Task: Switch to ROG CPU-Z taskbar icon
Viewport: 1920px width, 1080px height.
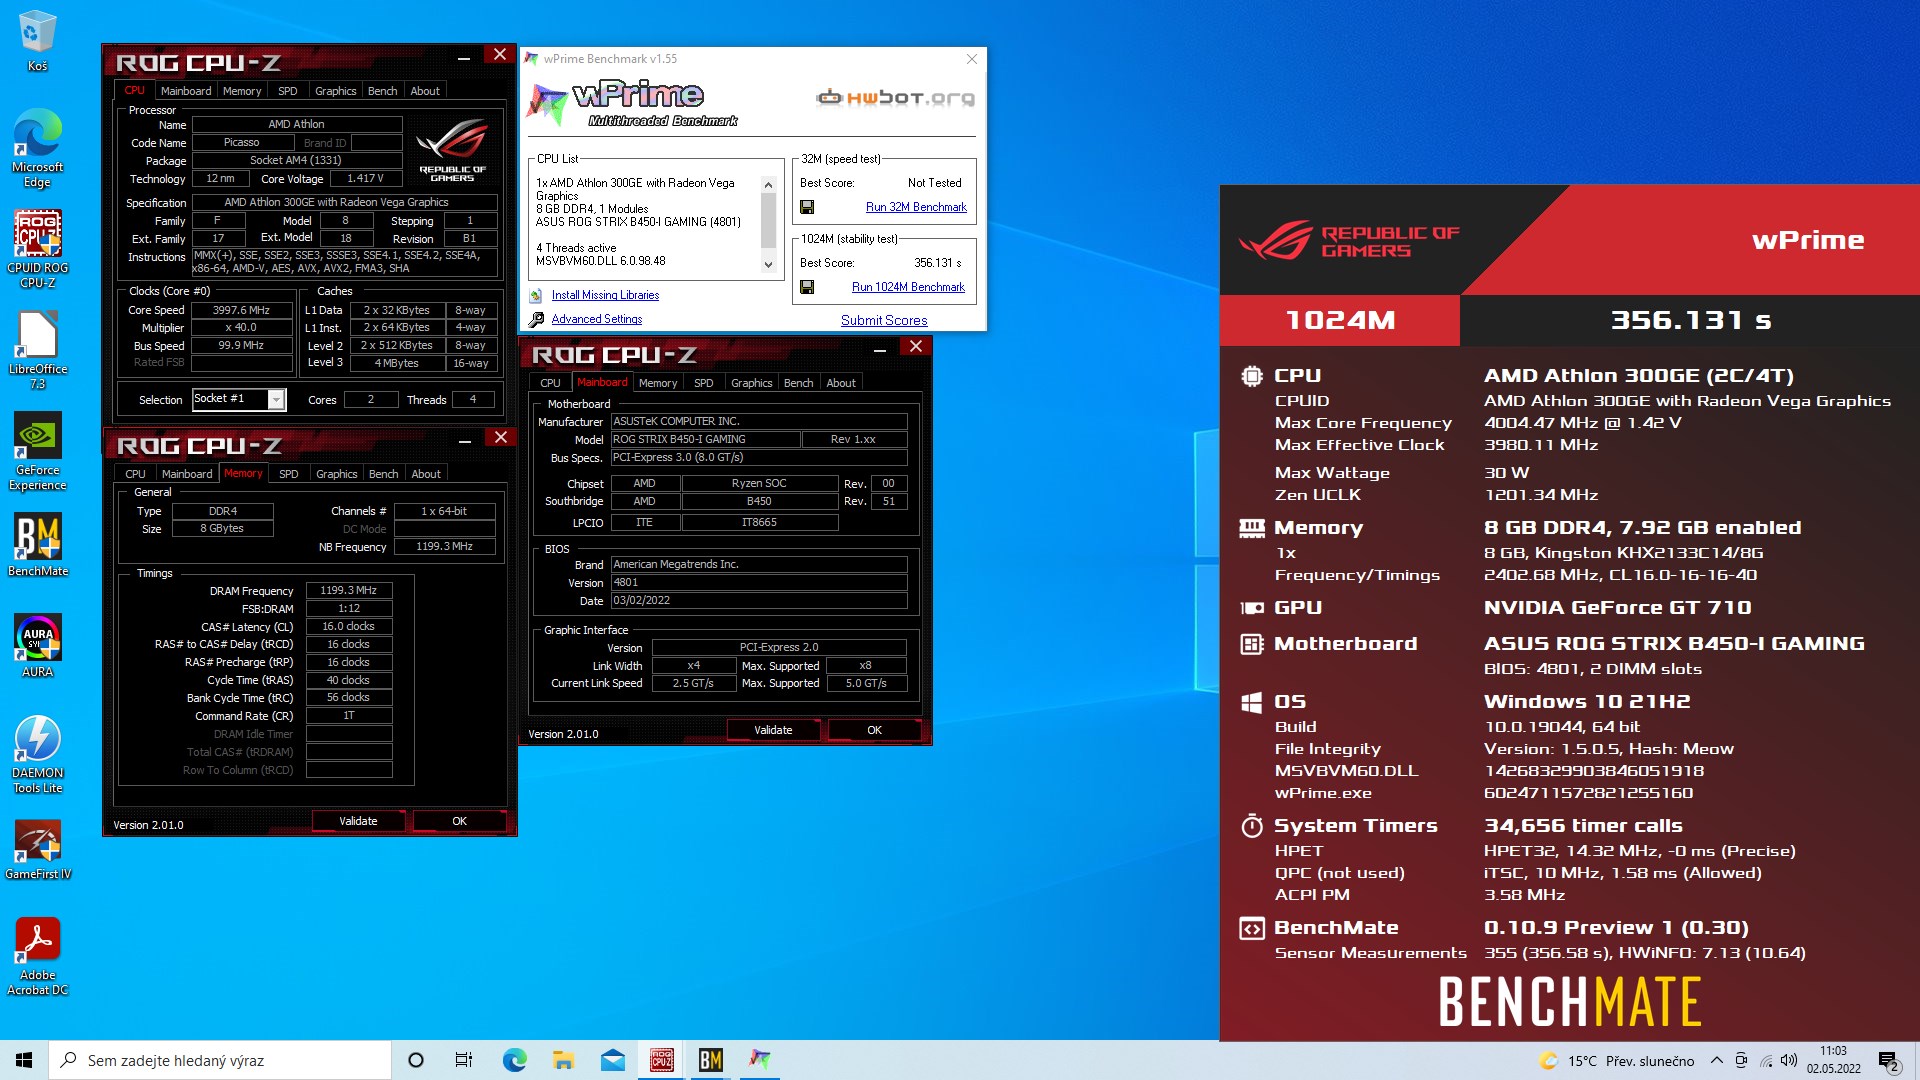Action: [661, 1060]
